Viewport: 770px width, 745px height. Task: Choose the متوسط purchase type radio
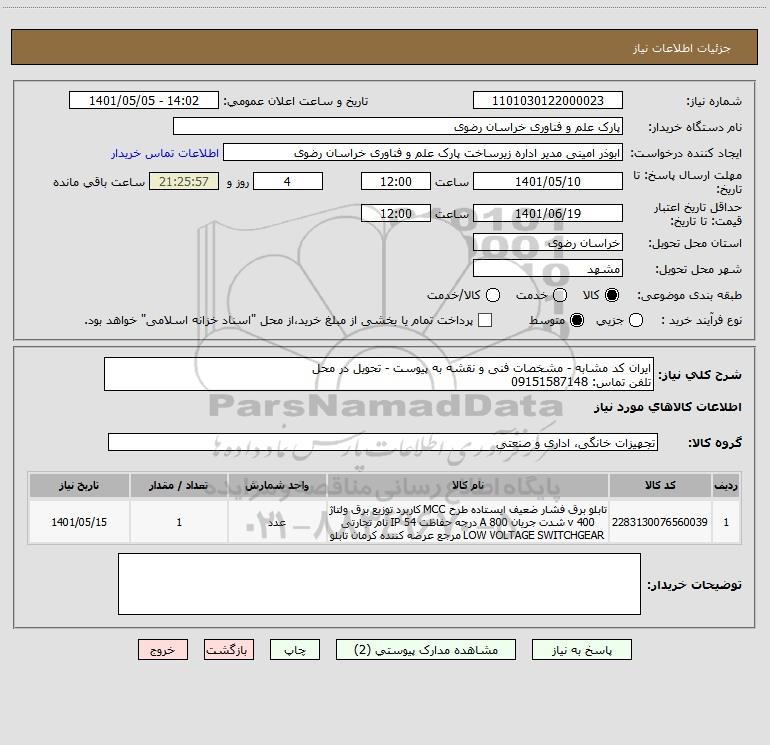(x=577, y=320)
